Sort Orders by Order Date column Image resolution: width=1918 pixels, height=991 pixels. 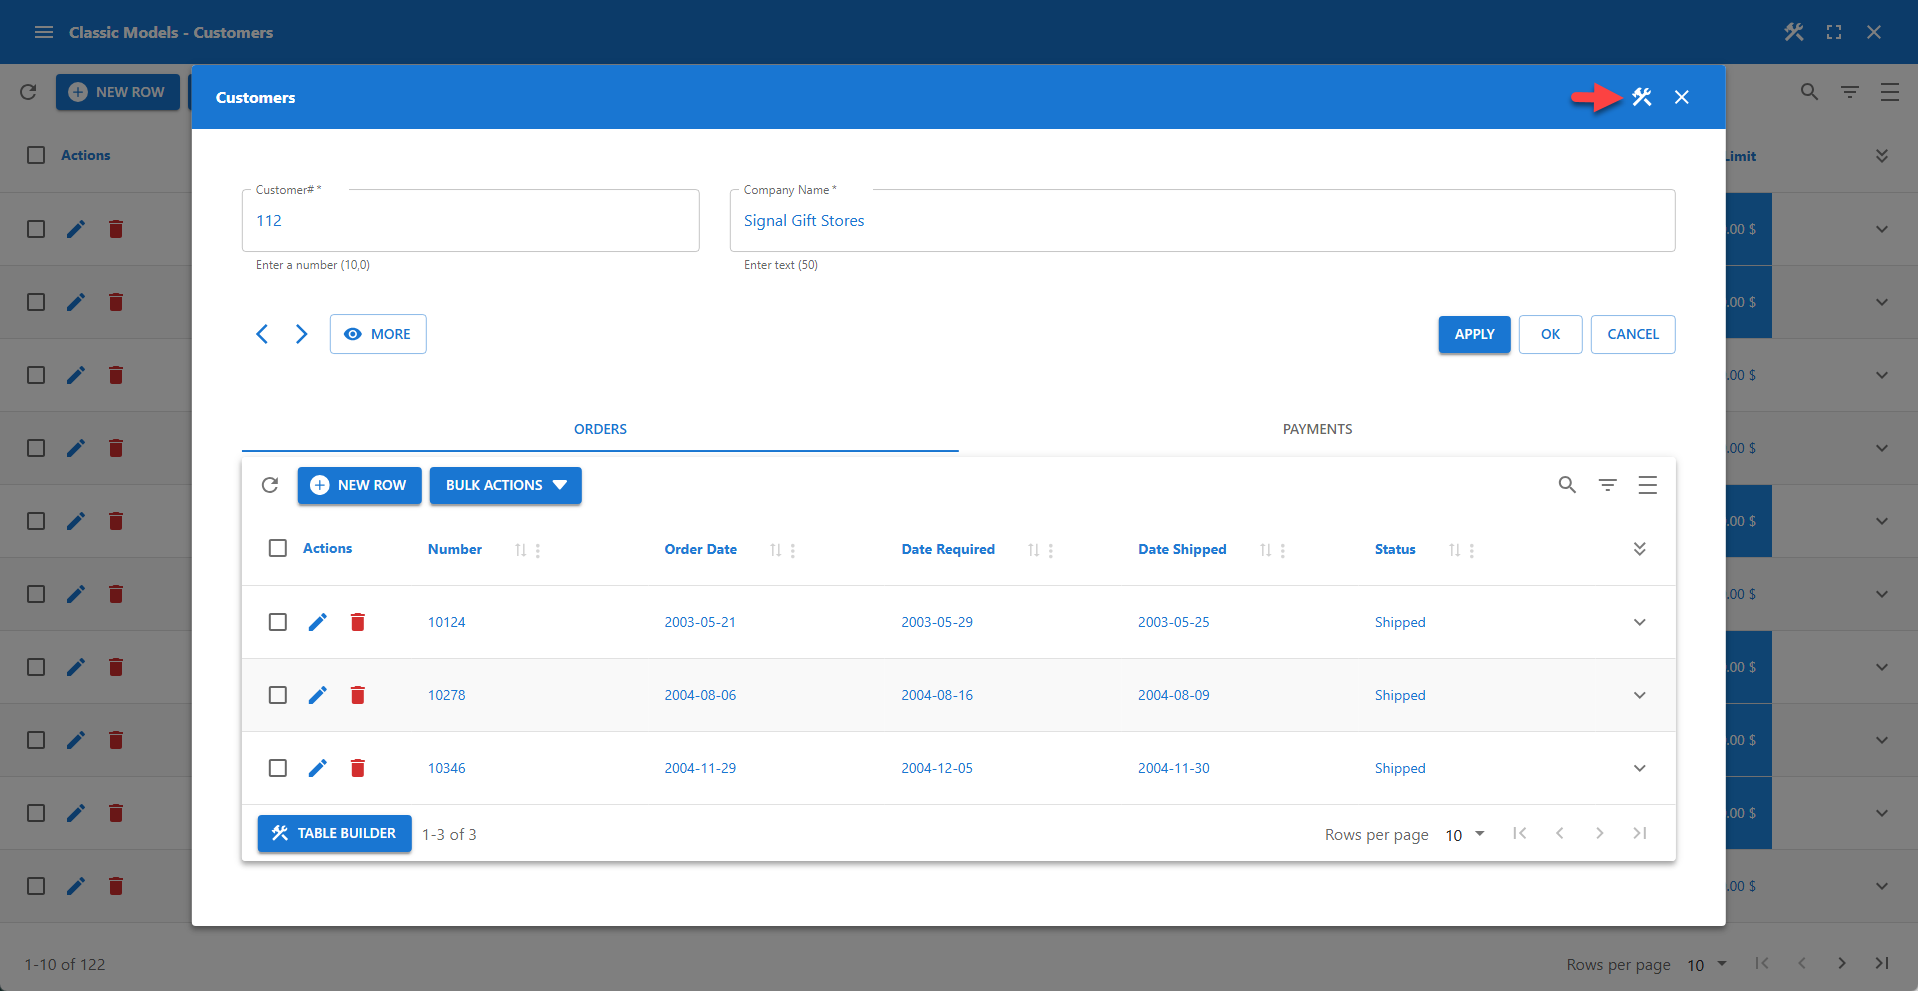(x=779, y=549)
